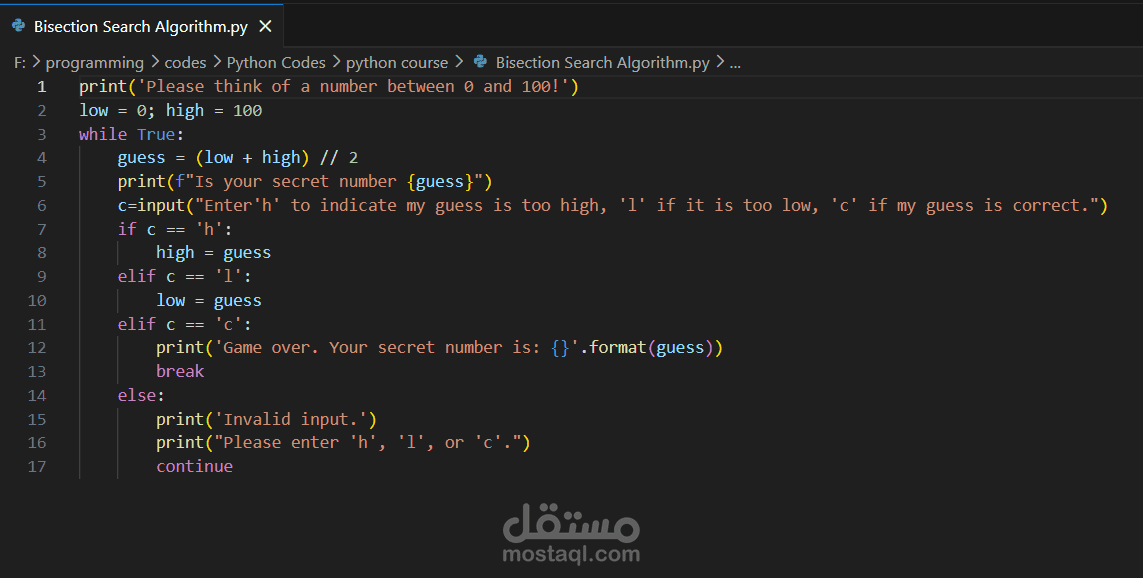
Task: Click line number 1 in the gutter
Action: 41,86
